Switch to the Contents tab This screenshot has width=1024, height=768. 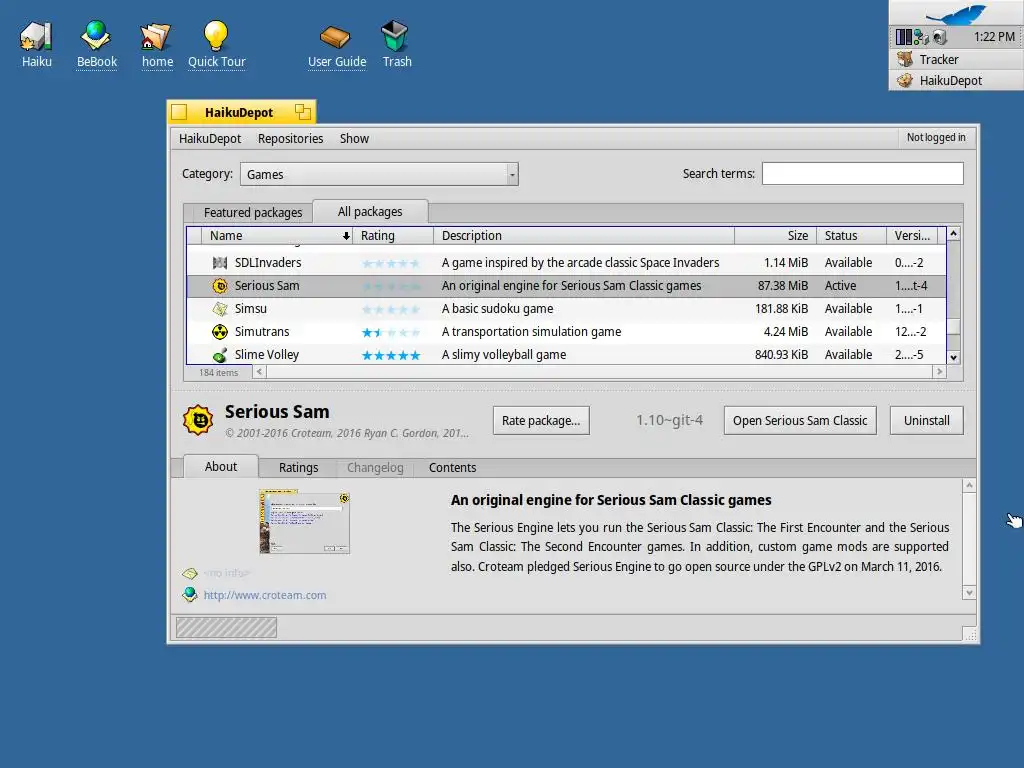click(453, 468)
